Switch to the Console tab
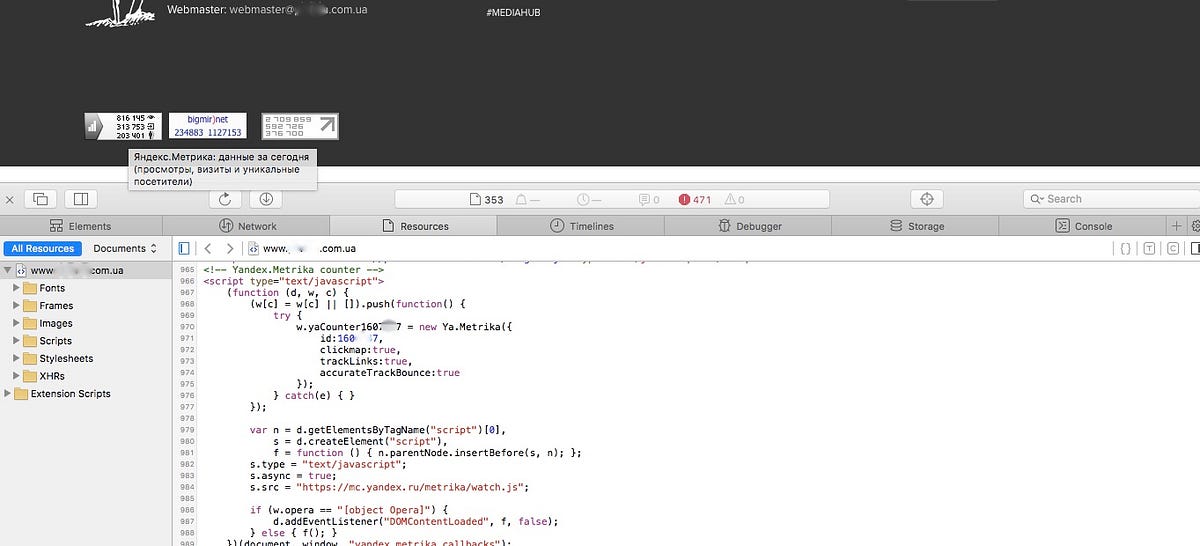The image size is (1200, 546). tap(1084, 226)
